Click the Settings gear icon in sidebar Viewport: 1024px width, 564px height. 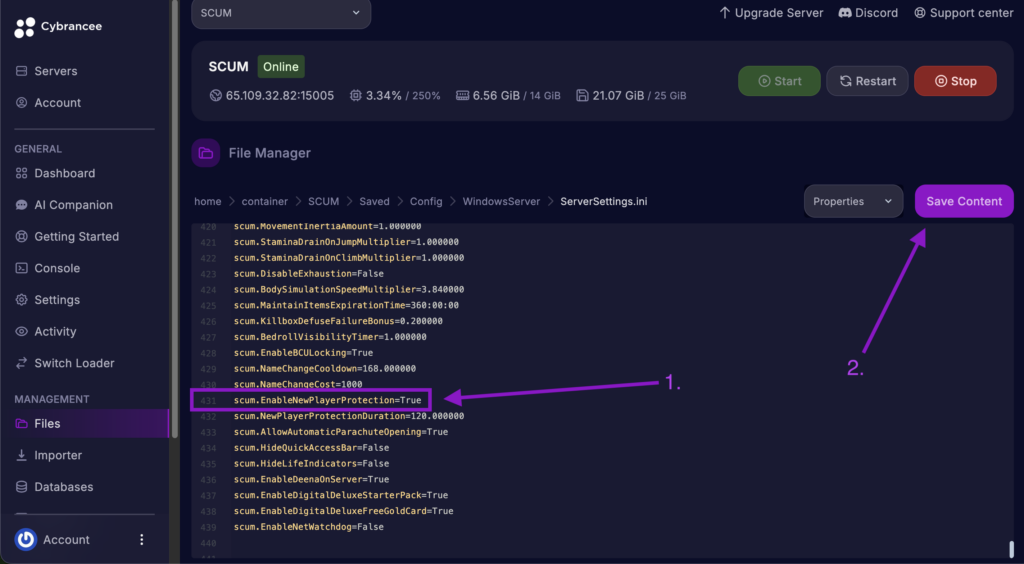(22, 300)
